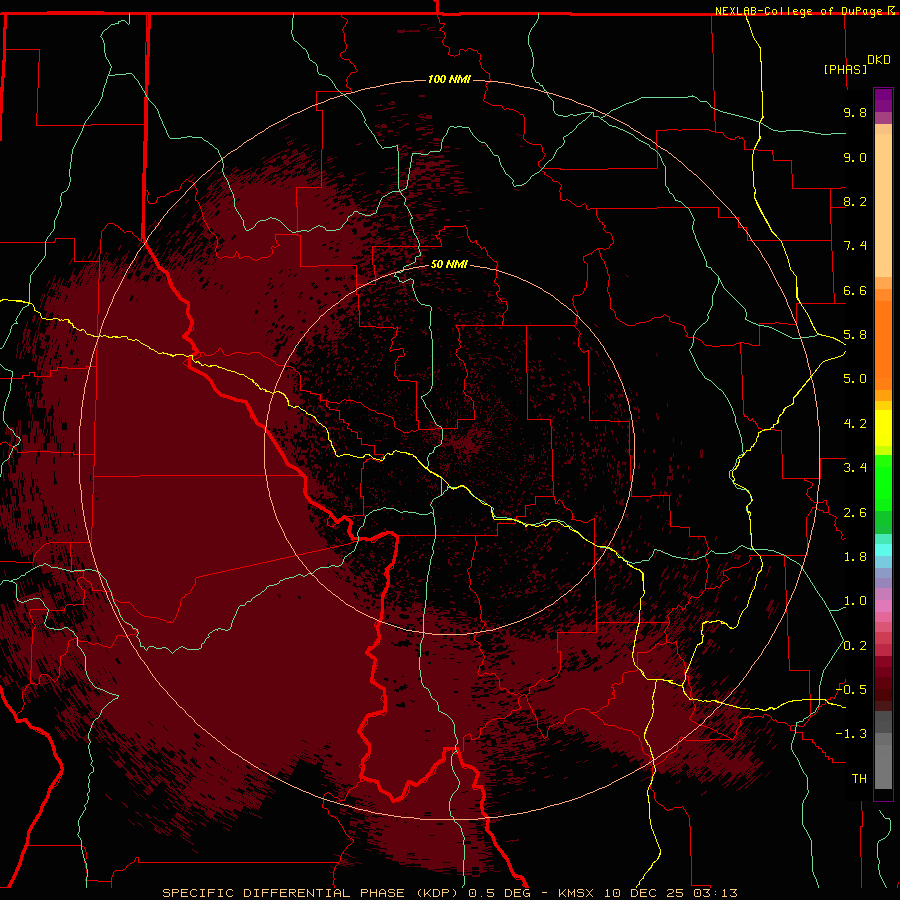
Task: Click the 4.2 legend value
Action: [x=855, y=424]
